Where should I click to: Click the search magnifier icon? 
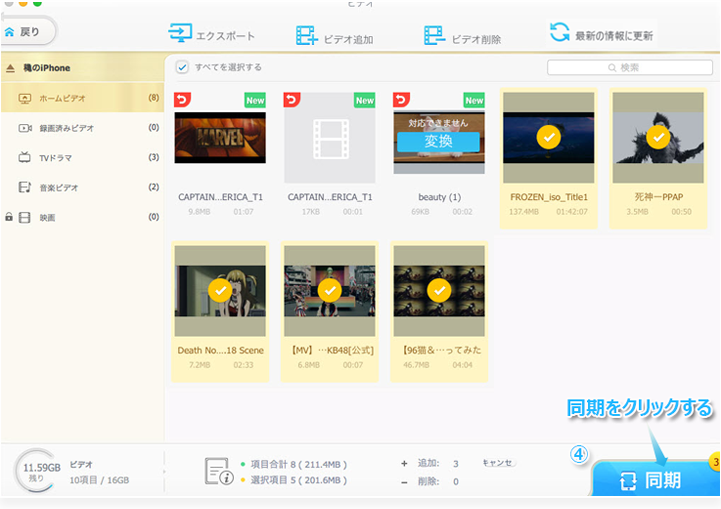[x=612, y=68]
